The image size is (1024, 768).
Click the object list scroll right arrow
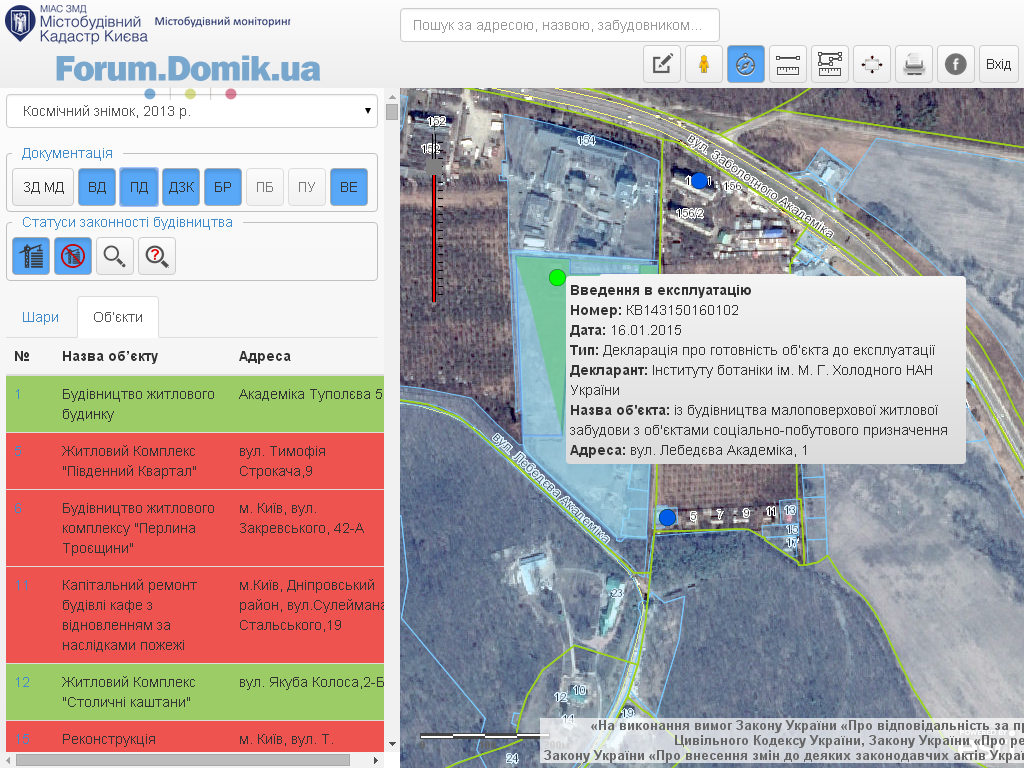pos(376,760)
